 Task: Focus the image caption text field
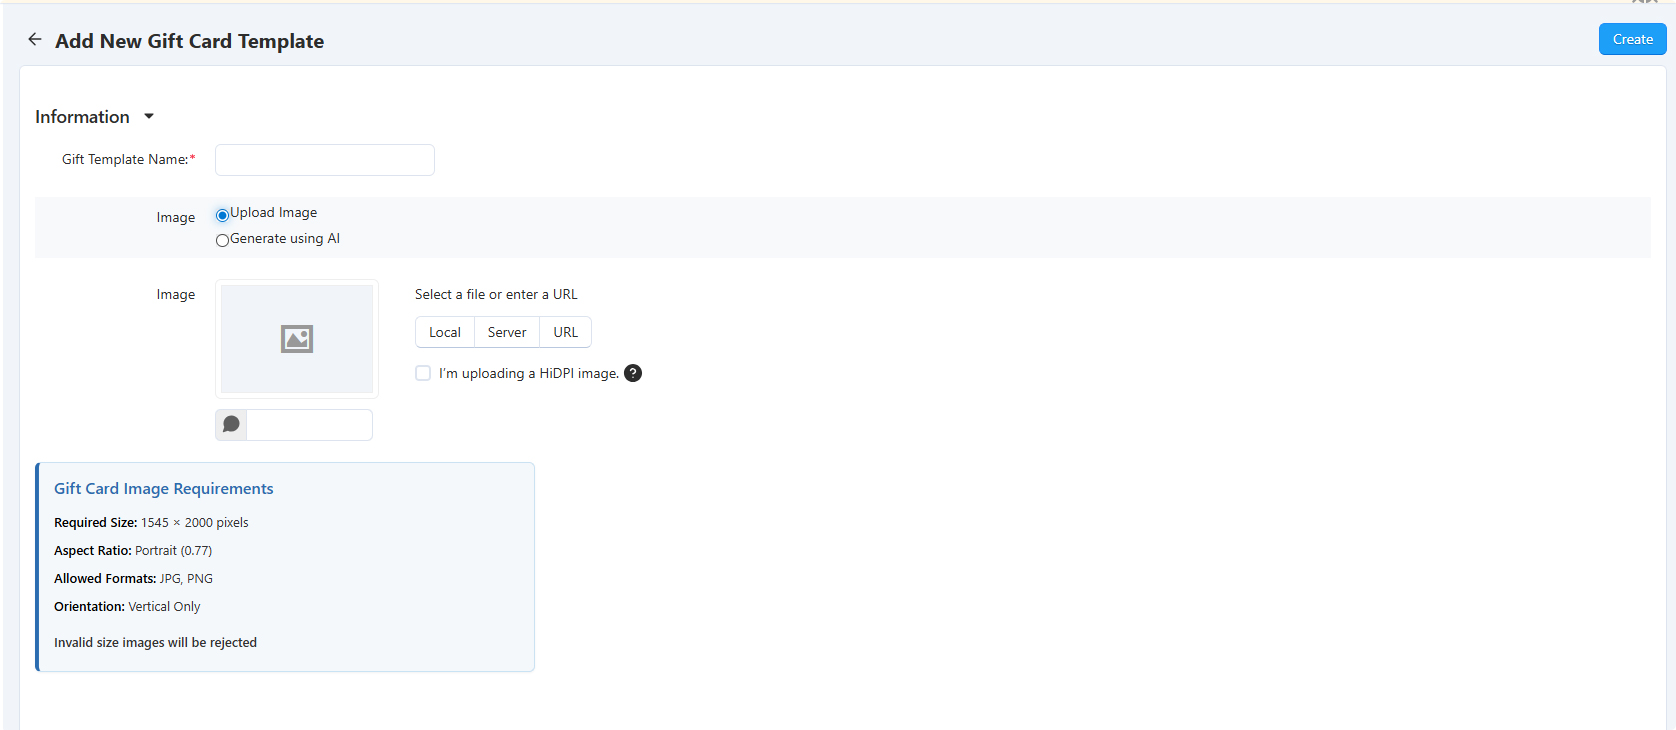(x=309, y=425)
